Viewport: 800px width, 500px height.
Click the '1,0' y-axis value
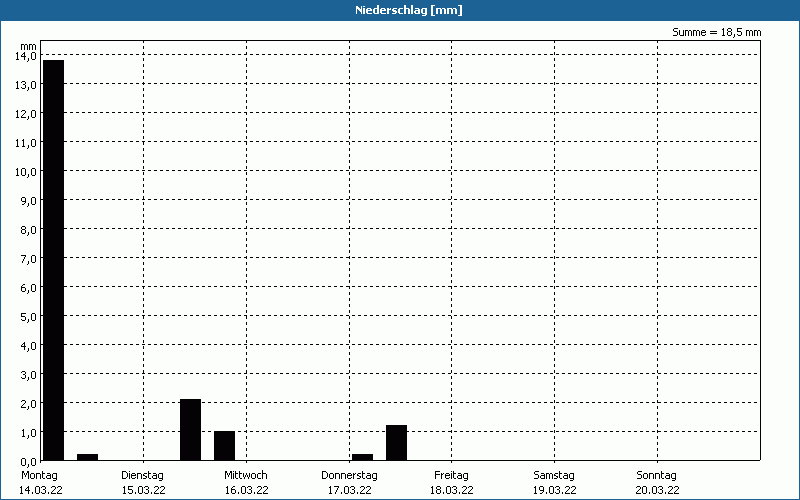pyautogui.click(x=28, y=433)
